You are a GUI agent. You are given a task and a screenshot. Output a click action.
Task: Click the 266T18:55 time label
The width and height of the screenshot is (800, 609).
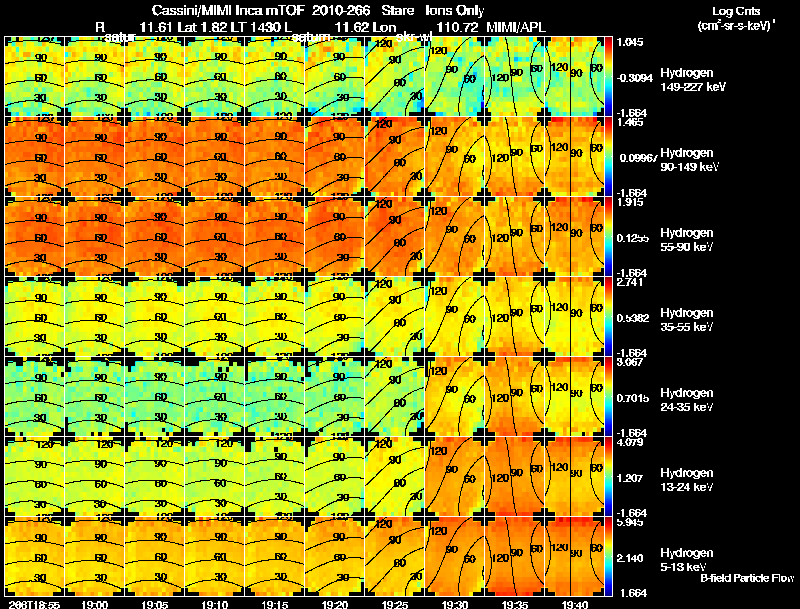tap(34, 605)
